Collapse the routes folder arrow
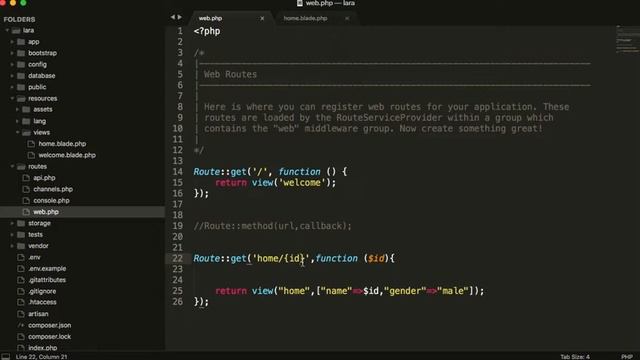The height and width of the screenshot is (360, 640). tap(12, 167)
